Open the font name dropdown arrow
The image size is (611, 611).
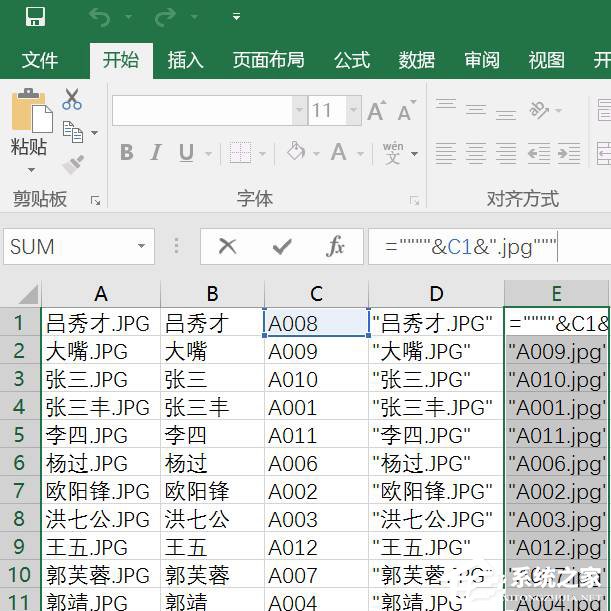point(300,111)
